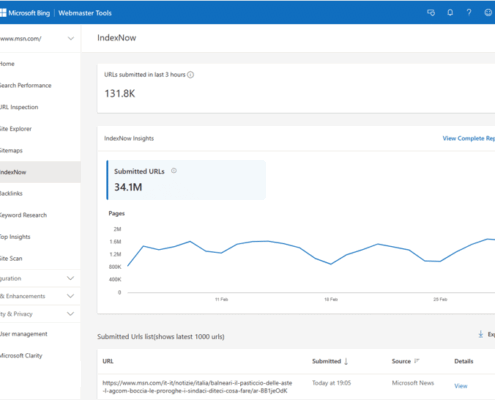The height and width of the screenshot is (400, 495).
Task: Open URL Inspection in sidebar
Action: point(19,107)
